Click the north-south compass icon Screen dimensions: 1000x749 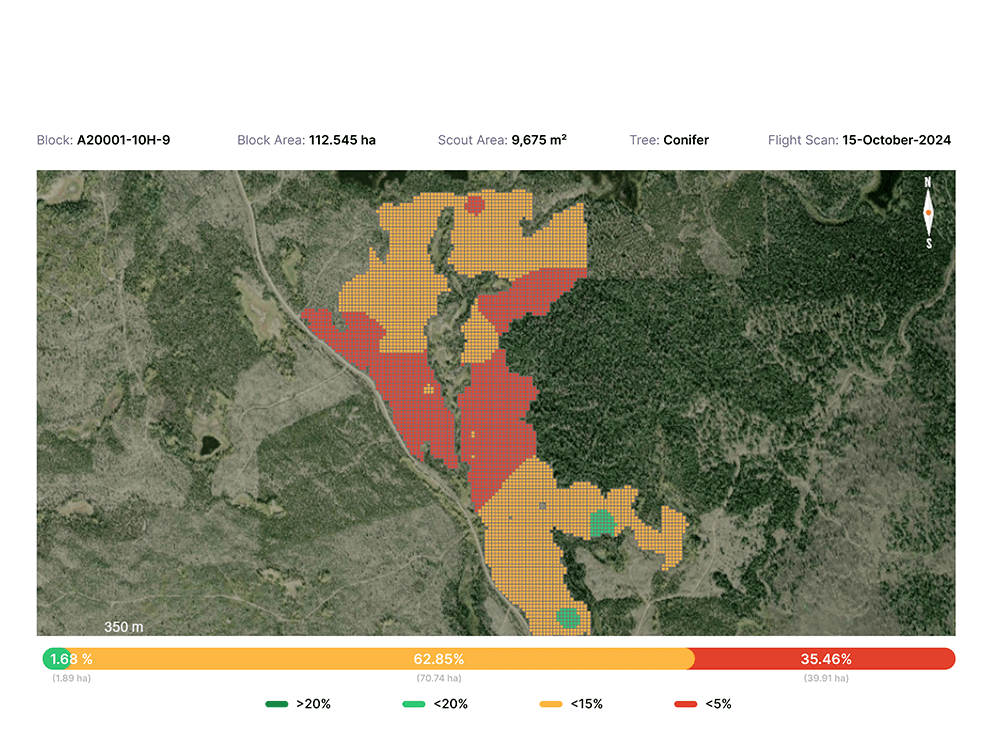(928, 213)
